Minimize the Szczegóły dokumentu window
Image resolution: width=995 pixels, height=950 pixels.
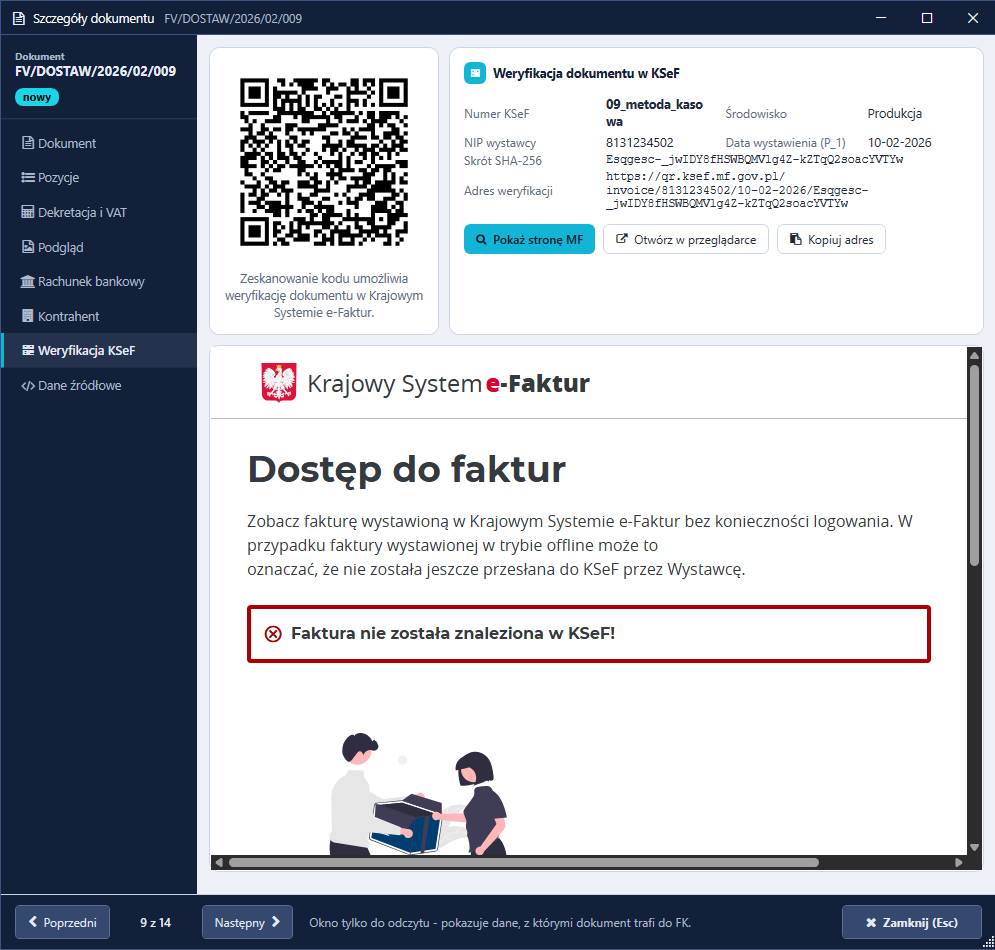click(881, 18)
